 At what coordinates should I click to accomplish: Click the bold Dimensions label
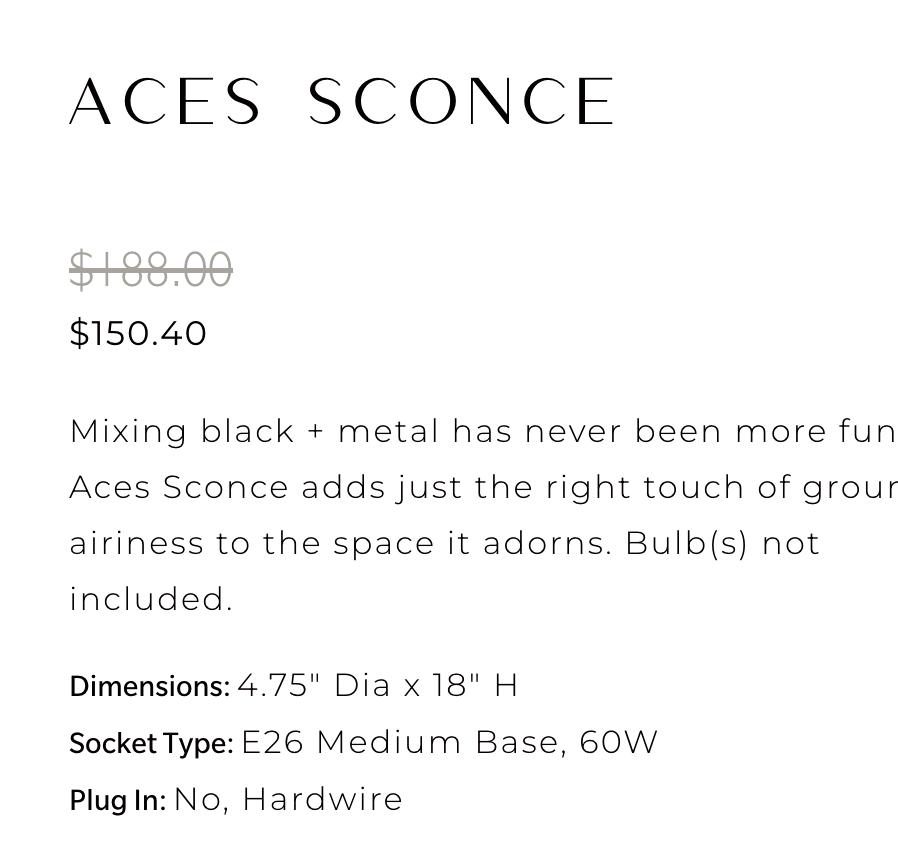(x=150, y=686)
